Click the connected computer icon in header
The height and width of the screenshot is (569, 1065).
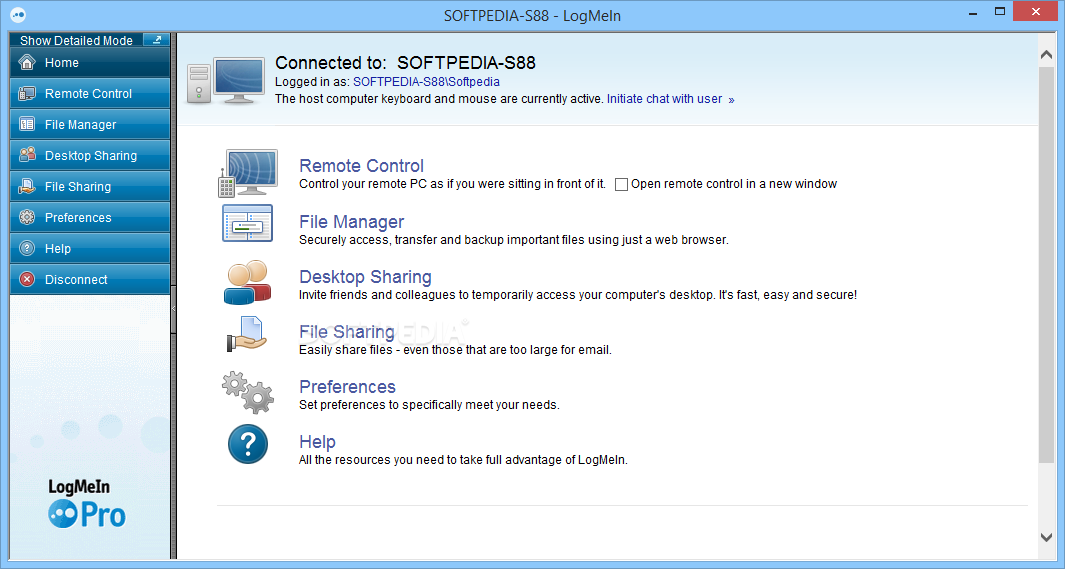point(225,80)
